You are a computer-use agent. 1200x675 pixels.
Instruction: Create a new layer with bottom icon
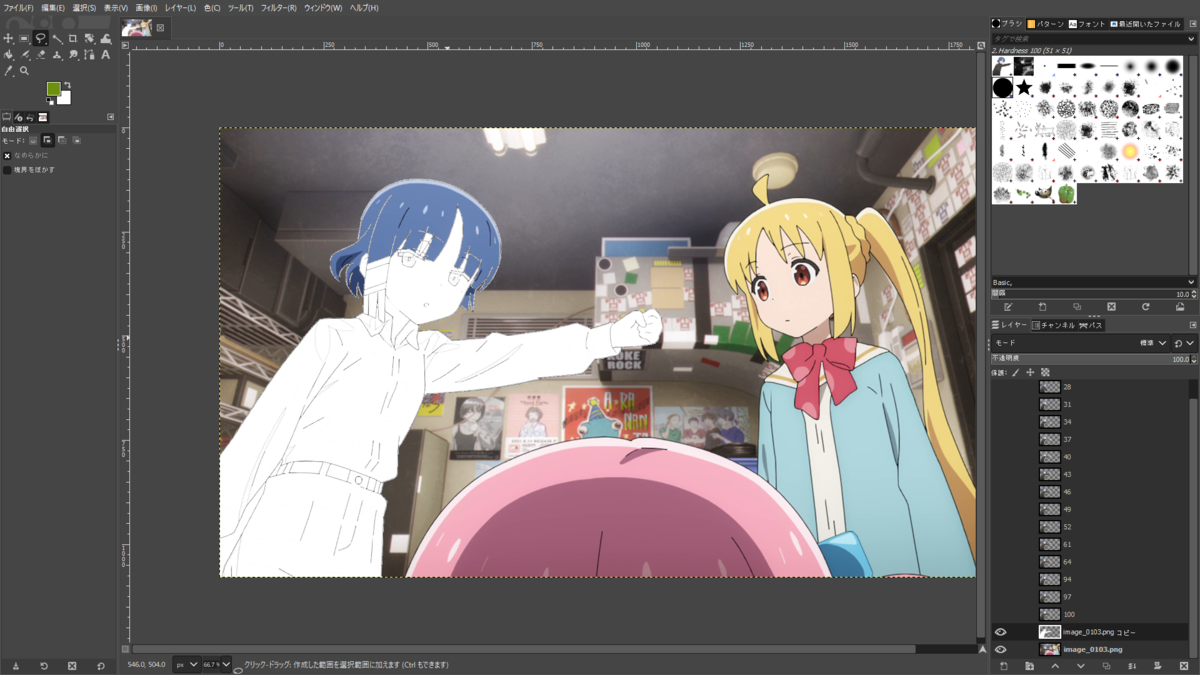click(1004, 666)
